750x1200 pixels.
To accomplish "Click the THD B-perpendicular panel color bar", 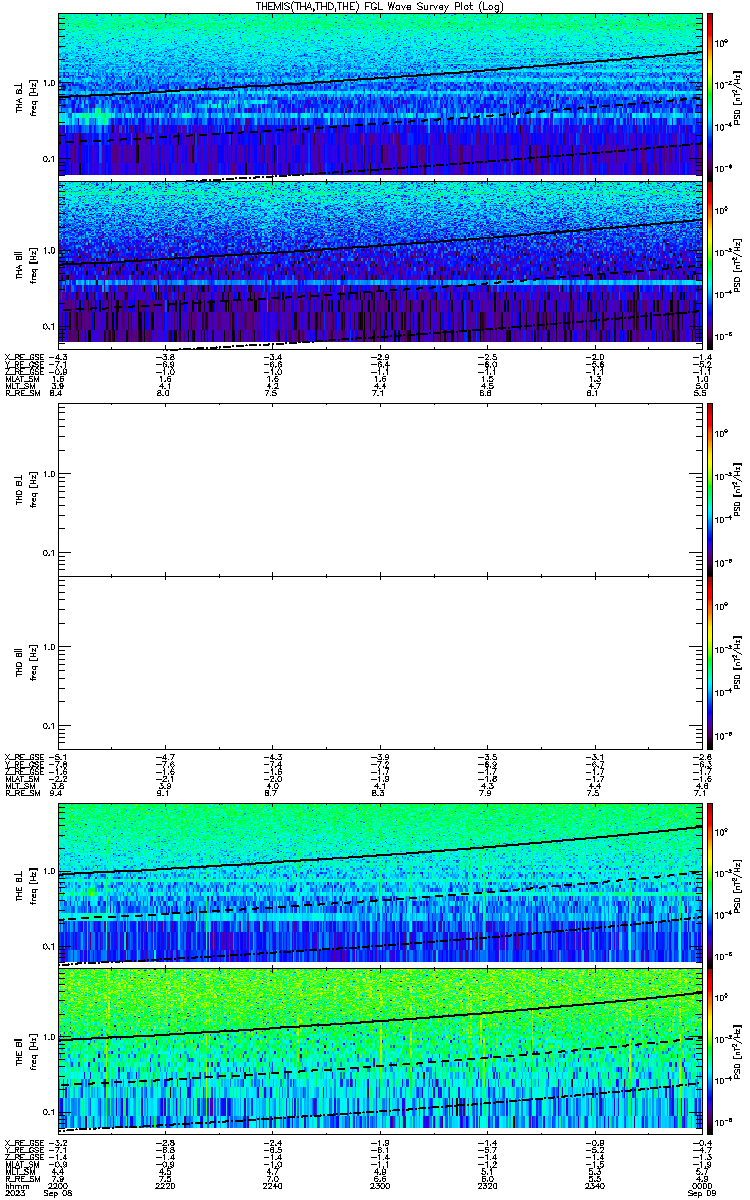I will (710, 489).
